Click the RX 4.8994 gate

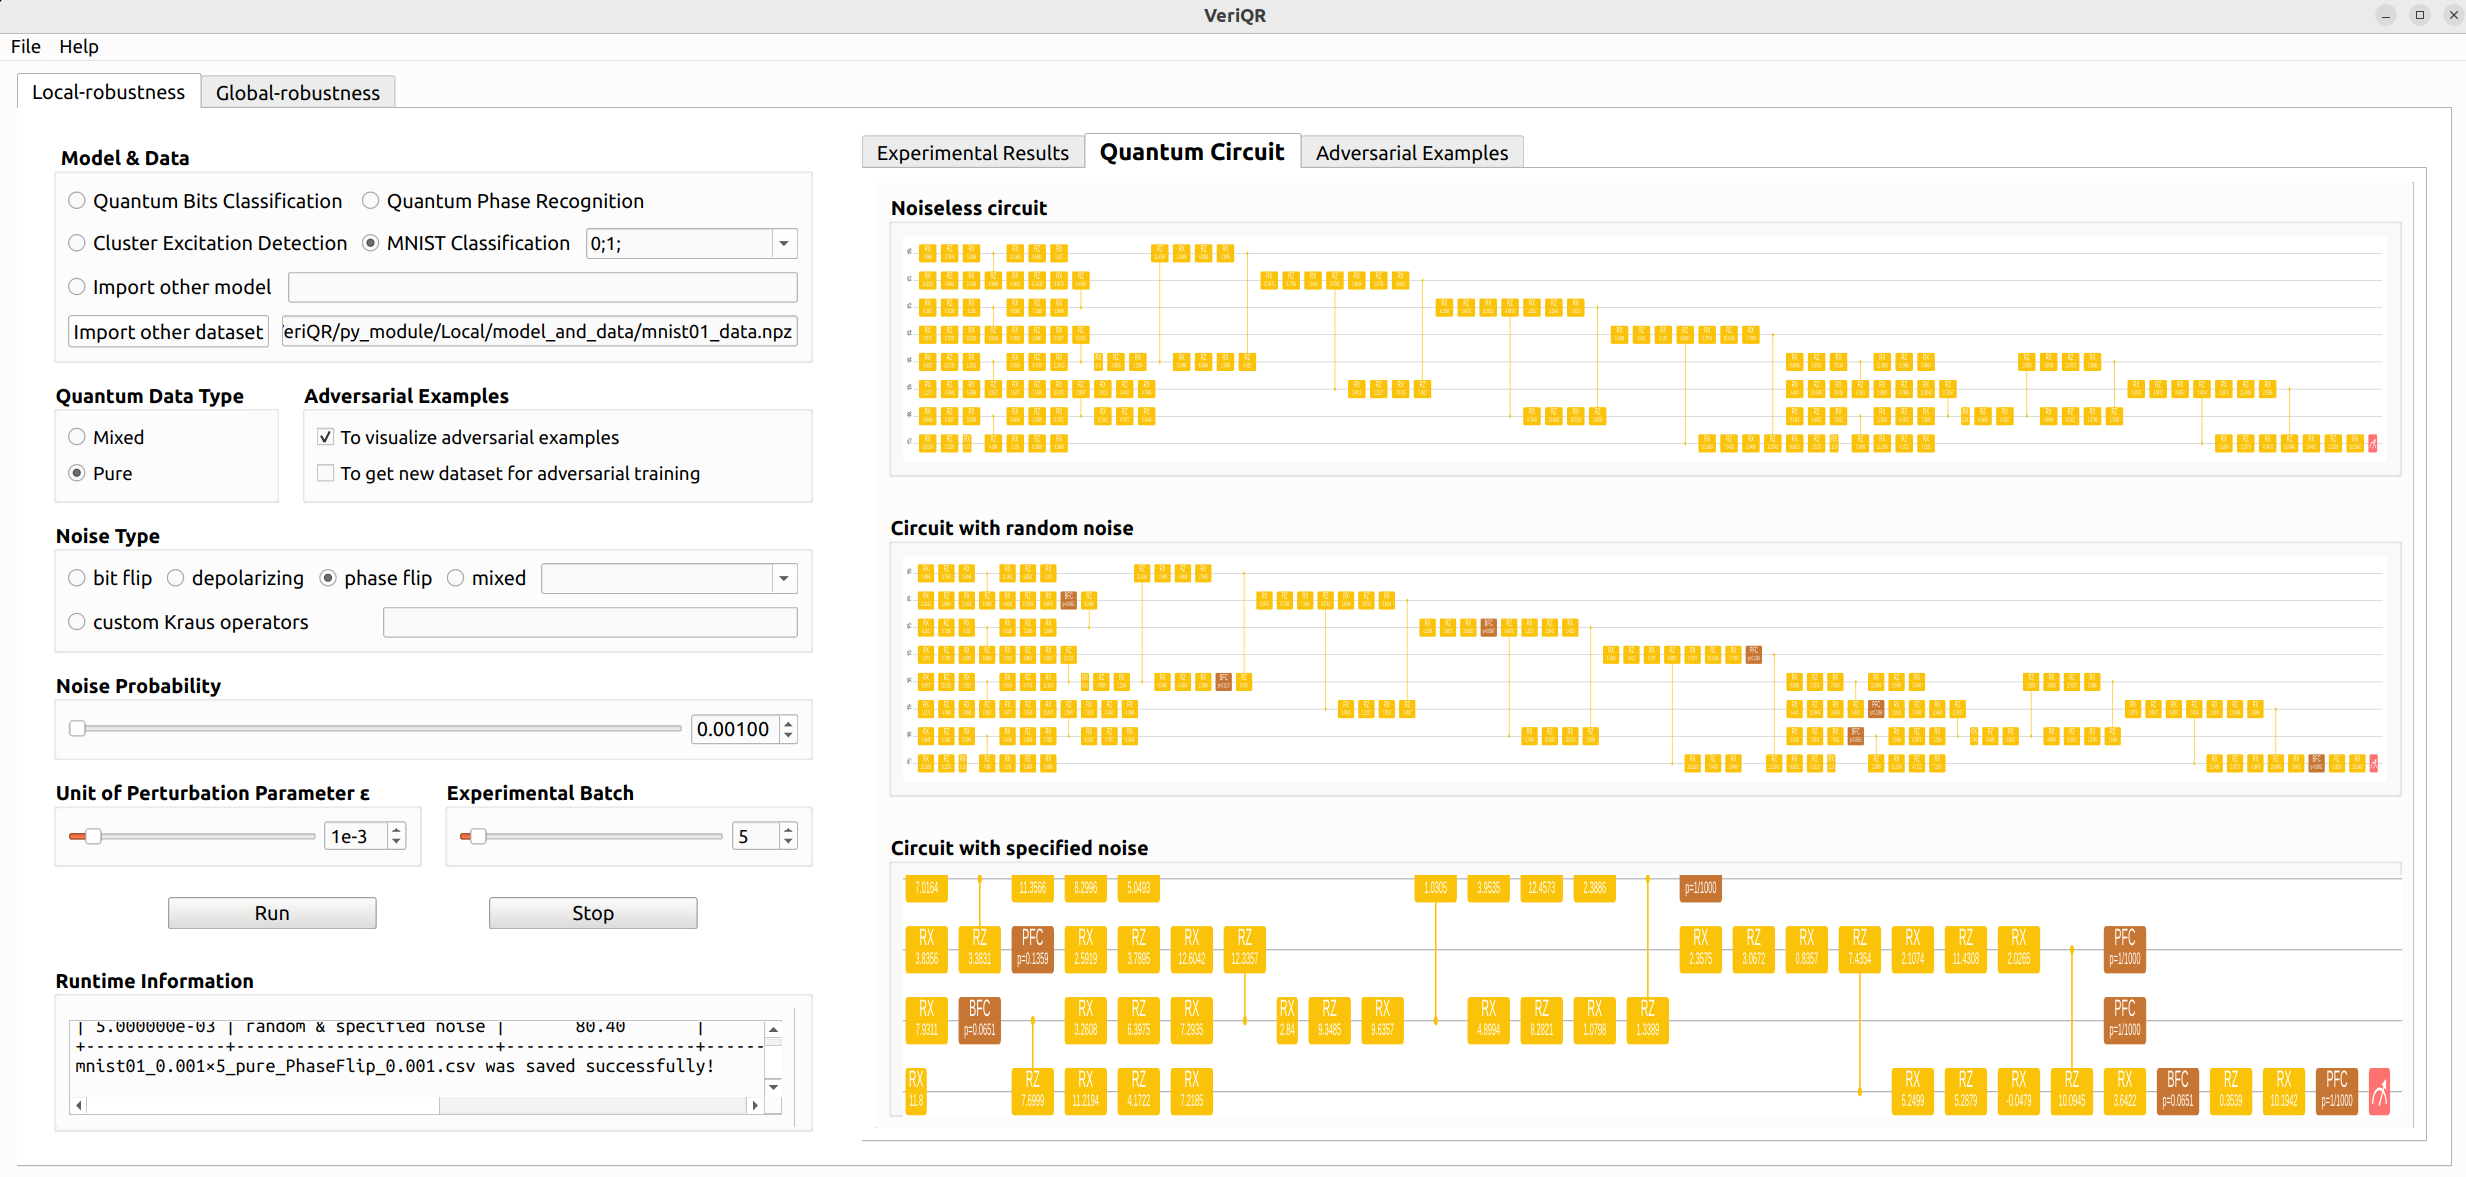click(x=1488, y=1019)
